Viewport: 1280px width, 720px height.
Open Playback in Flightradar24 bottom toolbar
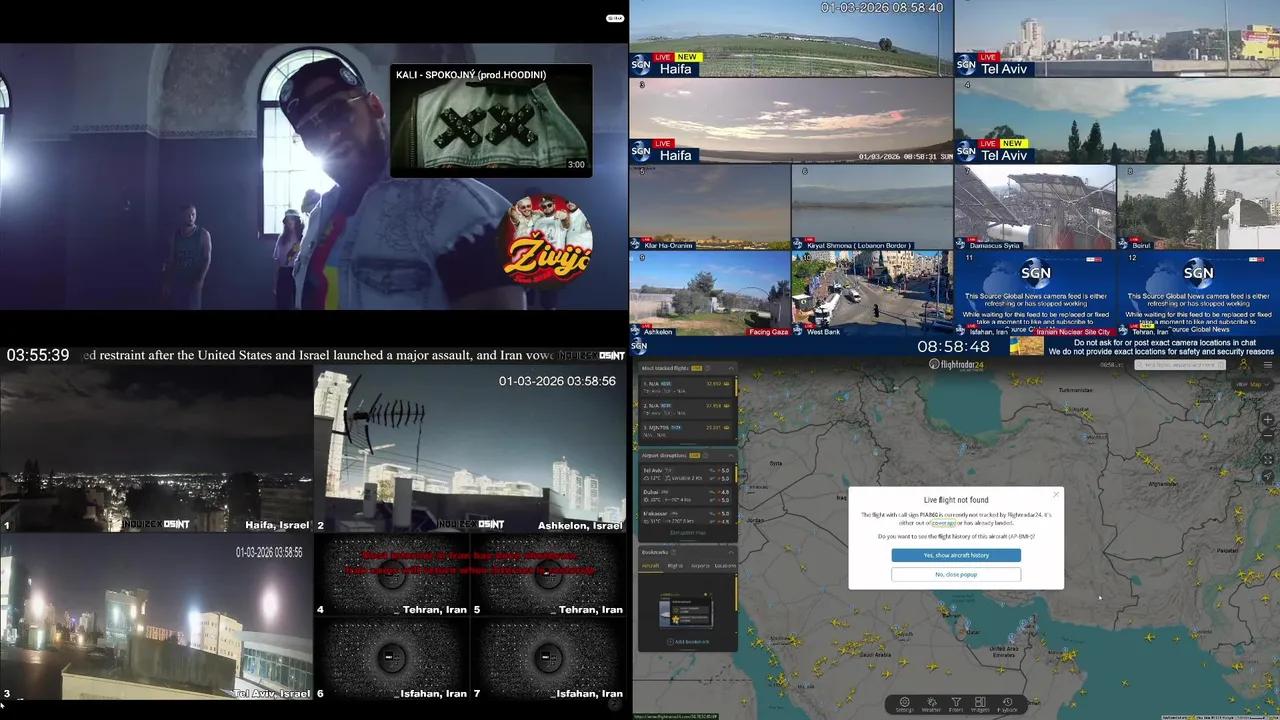(1007, 704)
